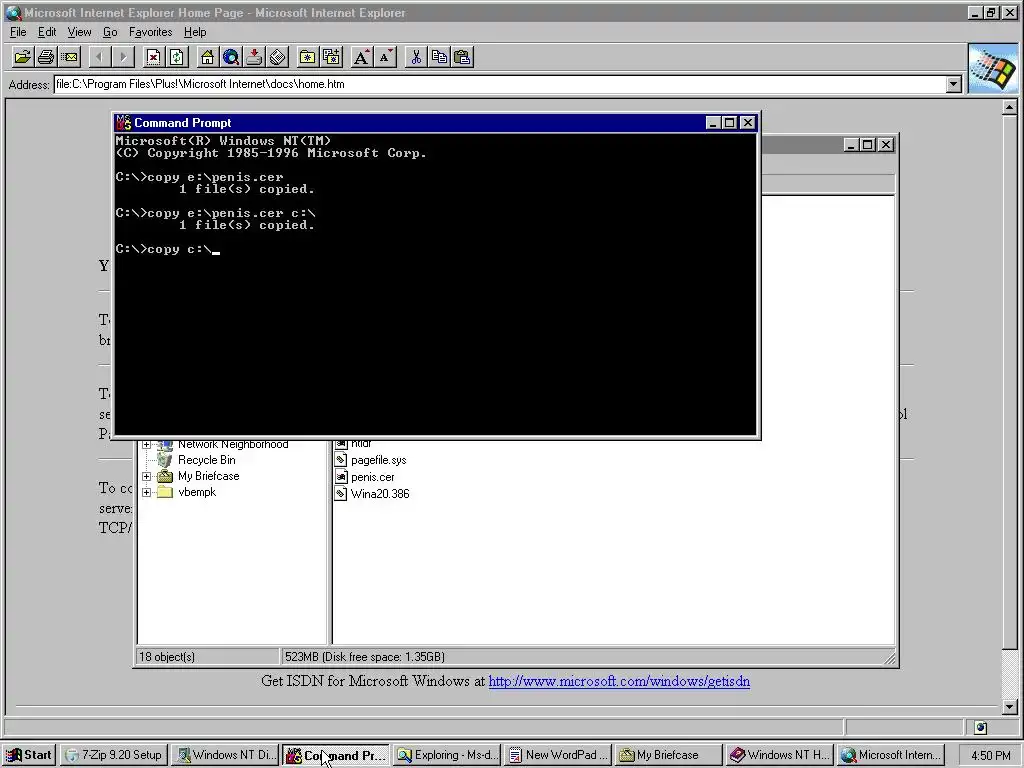Stop page loading with the Stop icon
This screenshot has height=768, width=1024.
tap(153, 57)
